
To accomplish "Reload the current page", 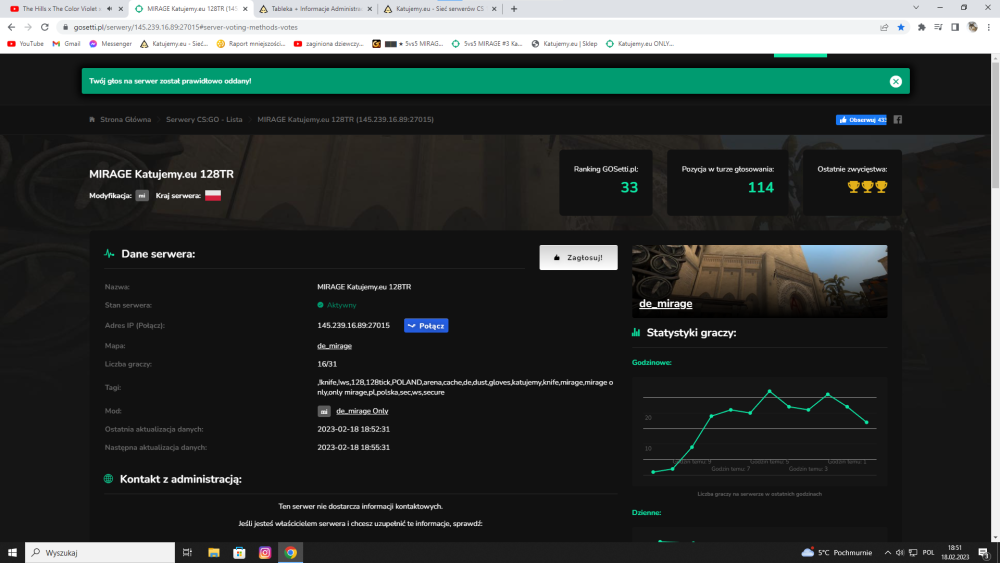I will pyautogui.click(x=45, y=27).
